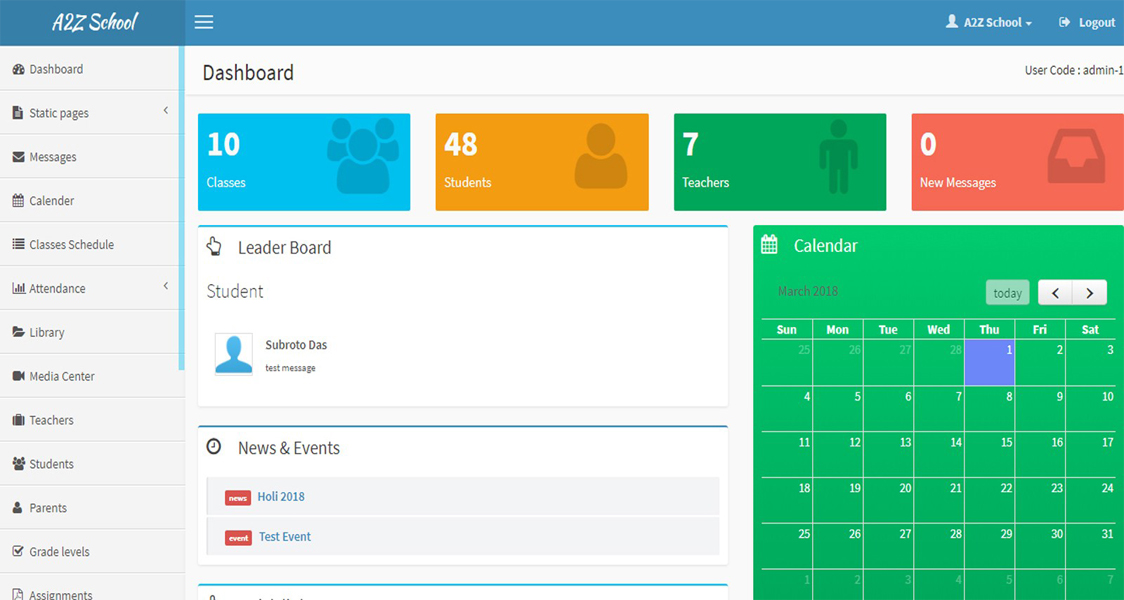This screenshot has height=600, width=1124.
Task: Open the Teachers briefcase icon
Action: point(19,420)
